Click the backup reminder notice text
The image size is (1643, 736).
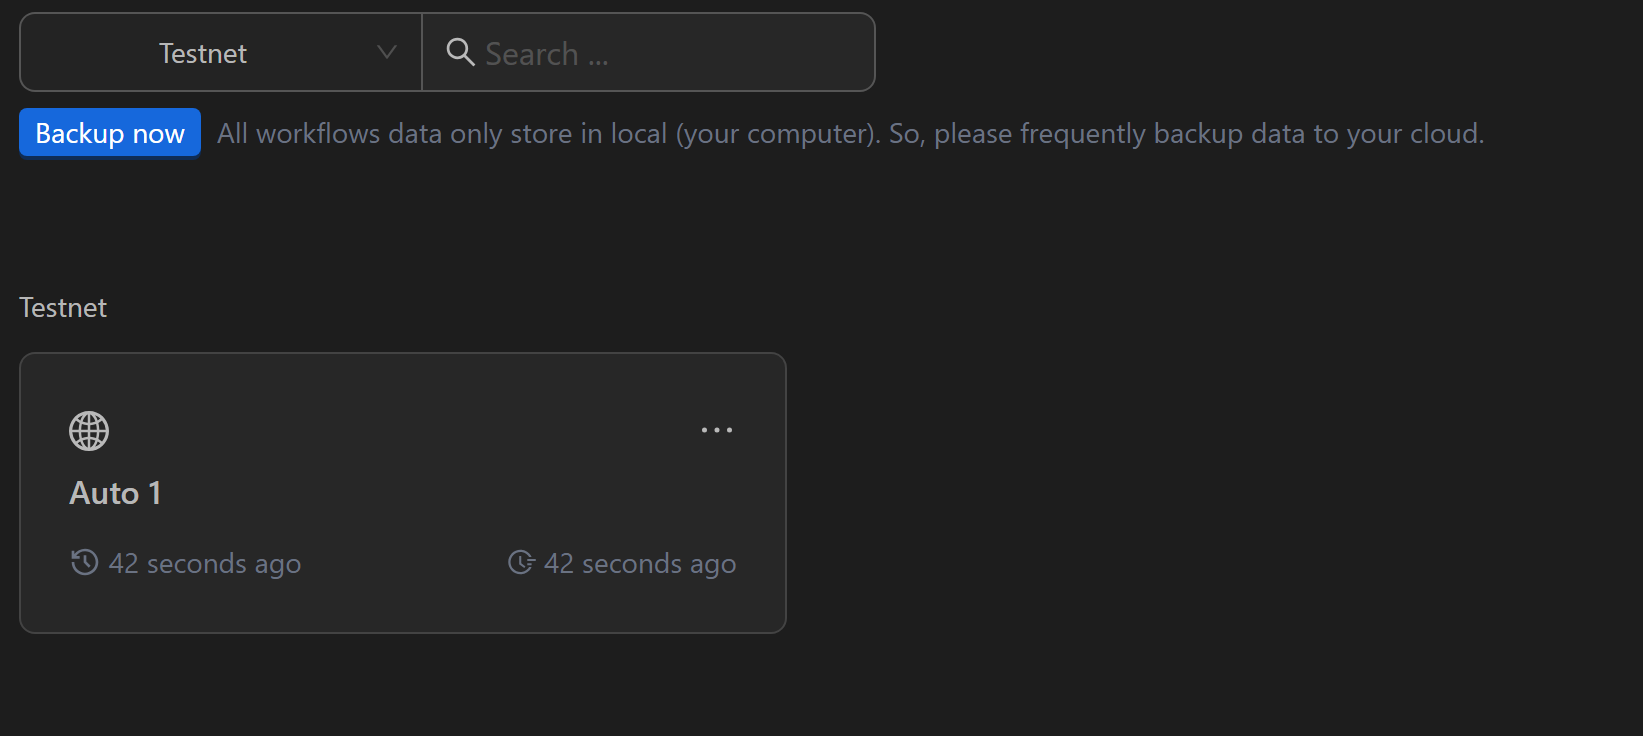pos(850,134)
